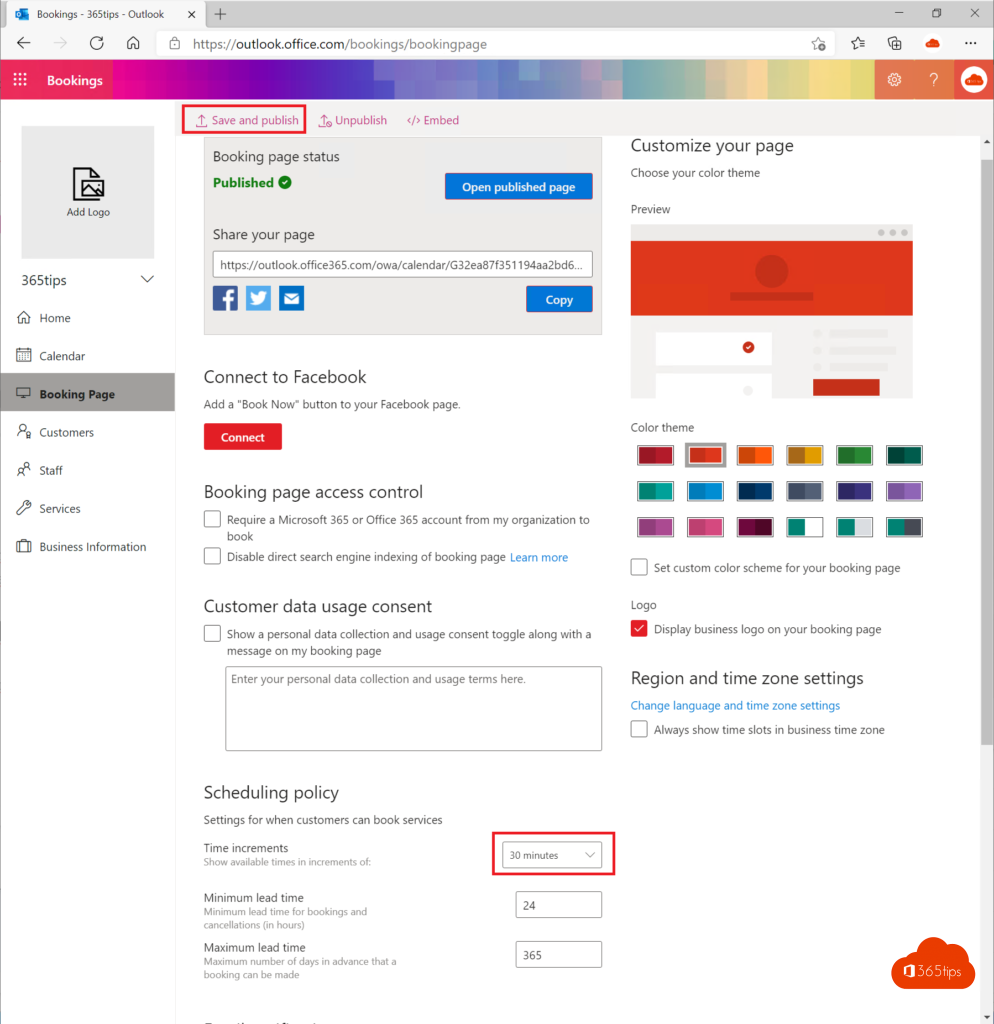Open Services in sidebar

click(88, 509)
